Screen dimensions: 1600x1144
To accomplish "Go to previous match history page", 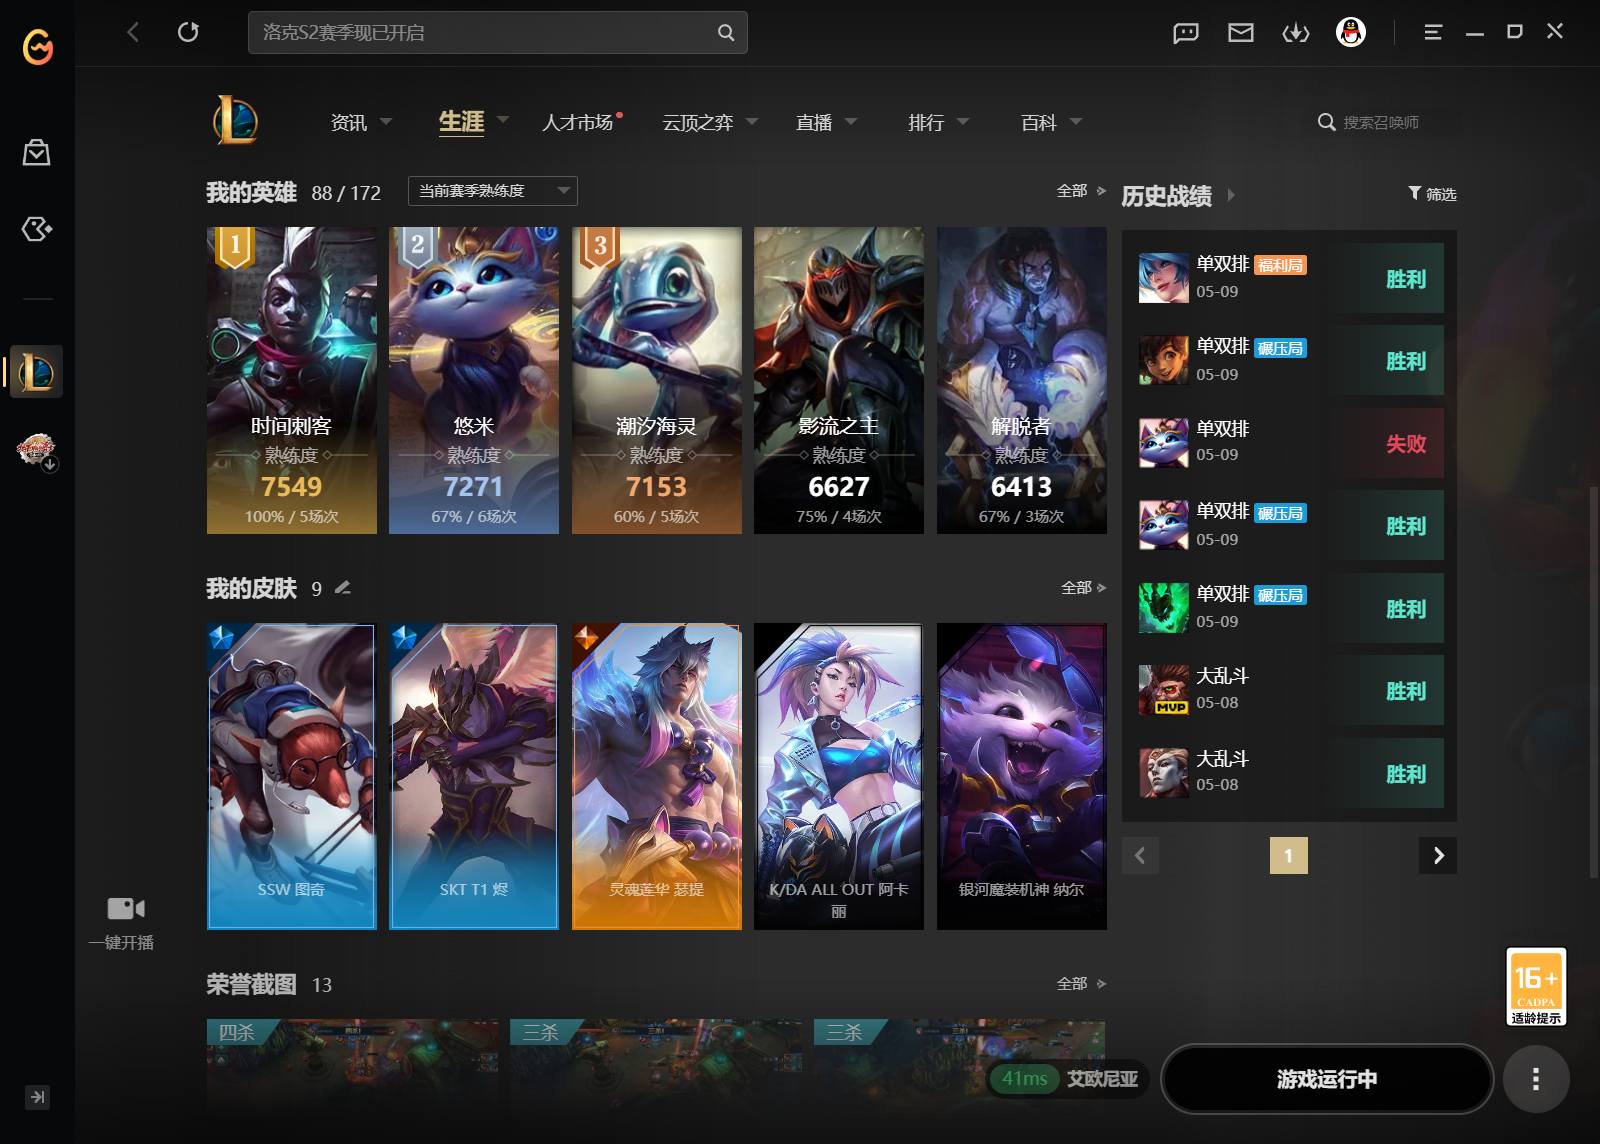I will coord(1140,855).
